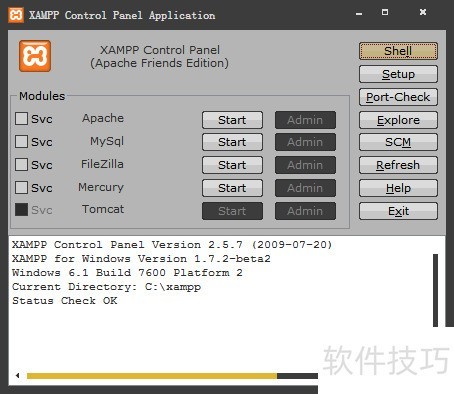
Task: Open MySql Admin
Action: pyautogui.click(x=305, y=142)
